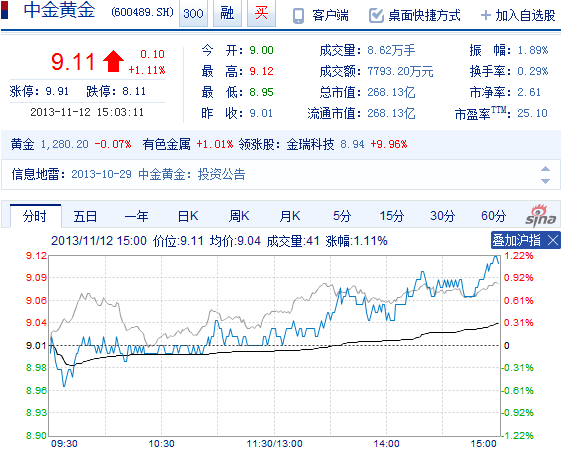Viewport: 562px width, 451px height.
Task: Click the +1.11% change value
Action: [x=147, y=70]
